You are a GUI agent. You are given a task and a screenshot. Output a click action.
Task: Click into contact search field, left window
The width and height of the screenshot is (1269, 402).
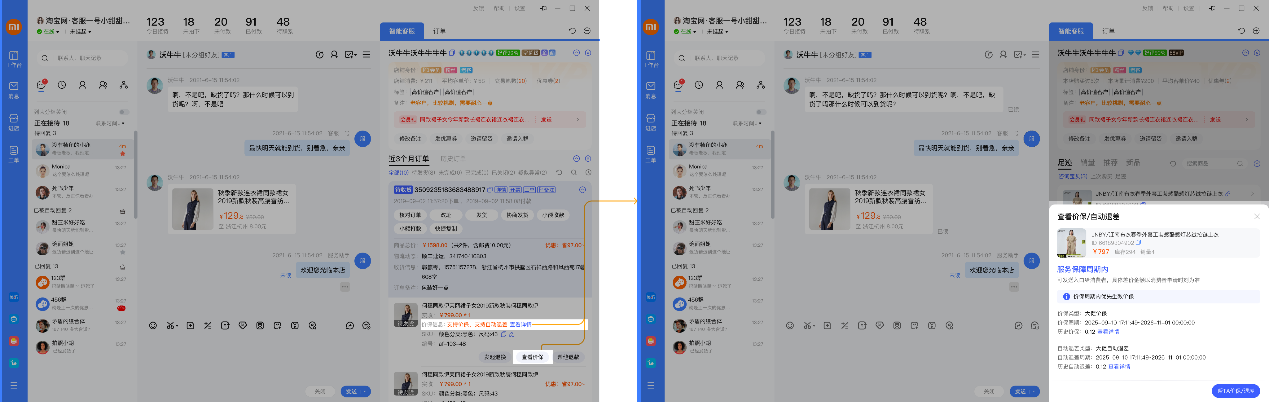click(x=82, y=57)
